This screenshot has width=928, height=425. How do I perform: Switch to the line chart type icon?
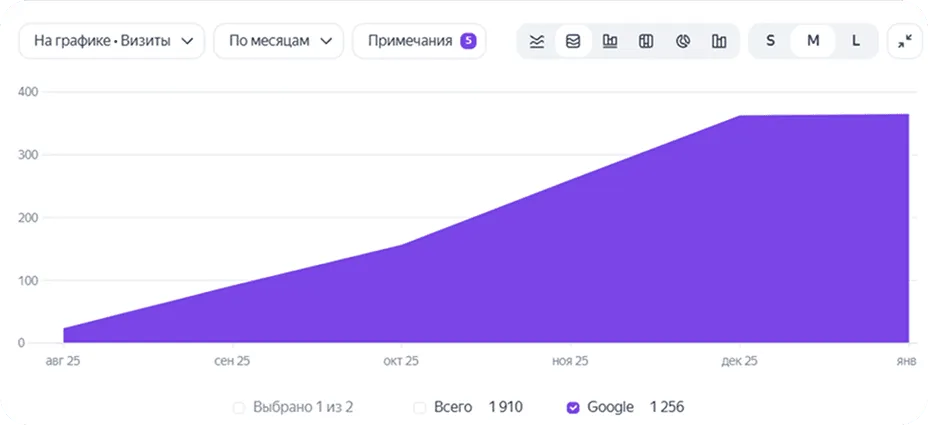(537, 41)
